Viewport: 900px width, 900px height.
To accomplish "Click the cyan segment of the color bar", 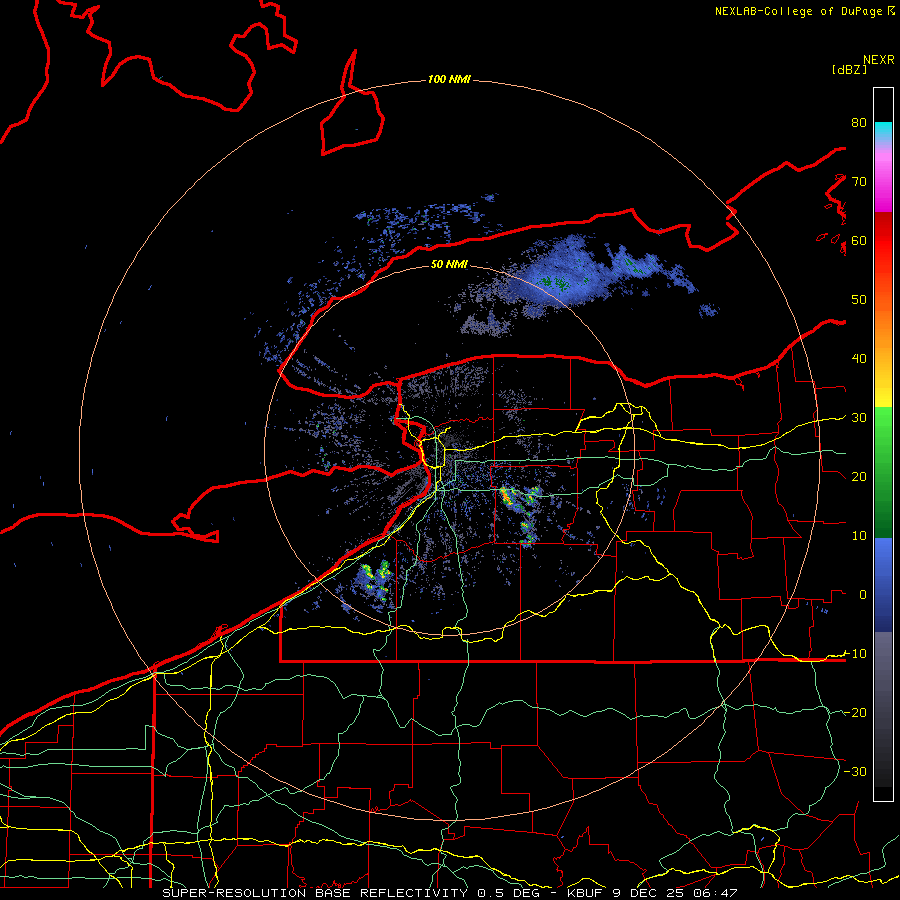I will point(883,132).
